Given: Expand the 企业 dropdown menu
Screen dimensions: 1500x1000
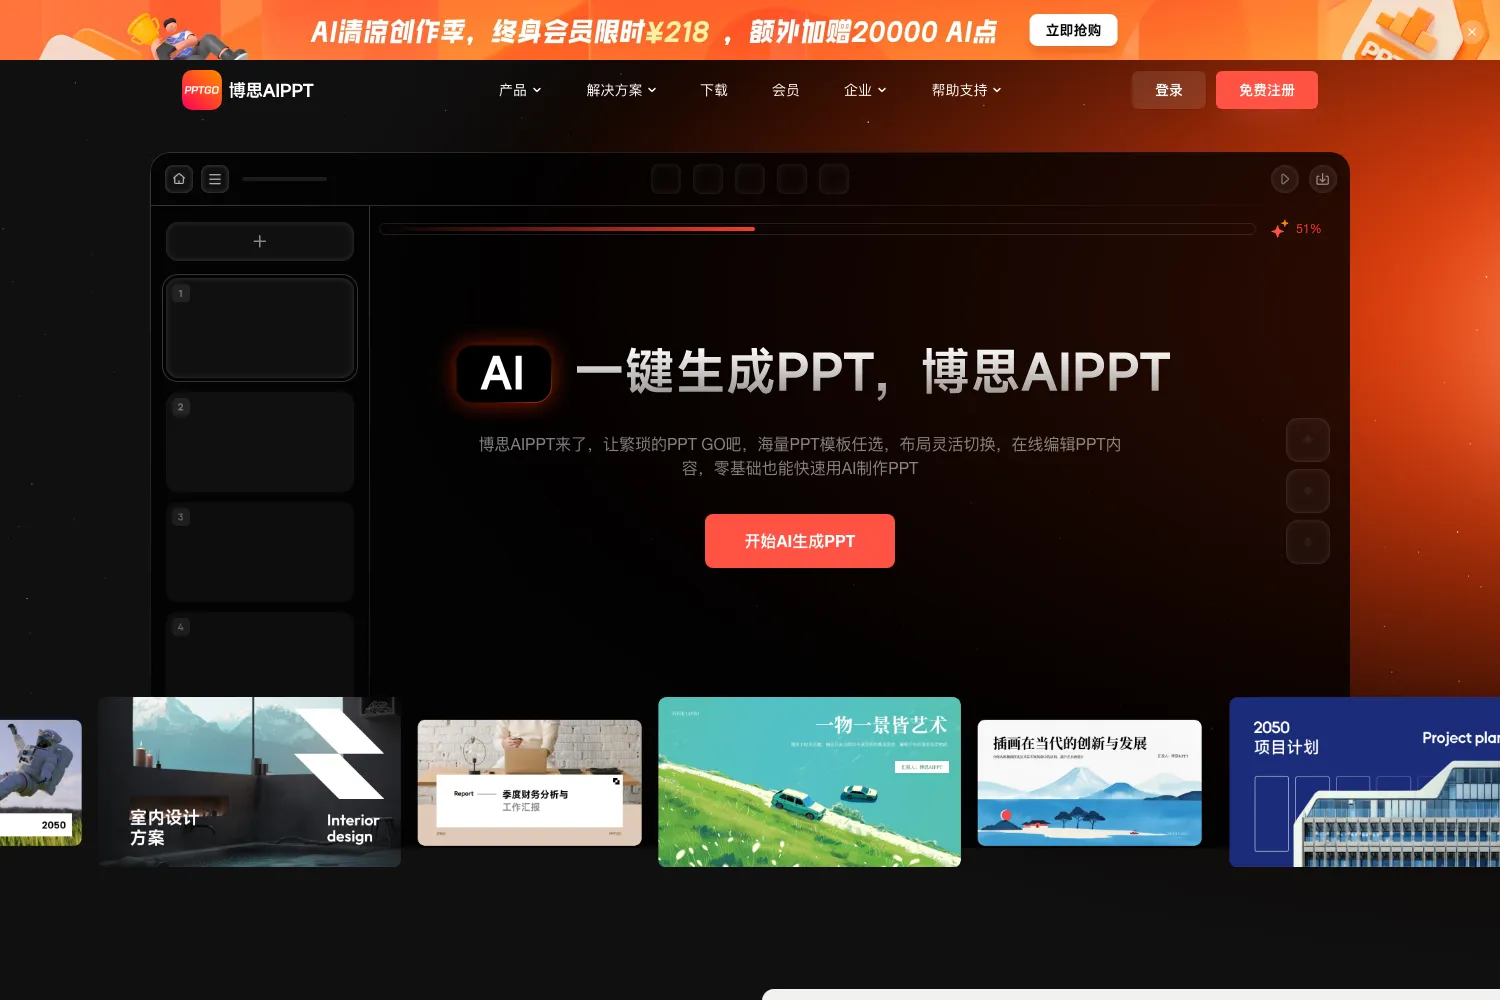Looking at the screenshot, I should pos(865,90).
